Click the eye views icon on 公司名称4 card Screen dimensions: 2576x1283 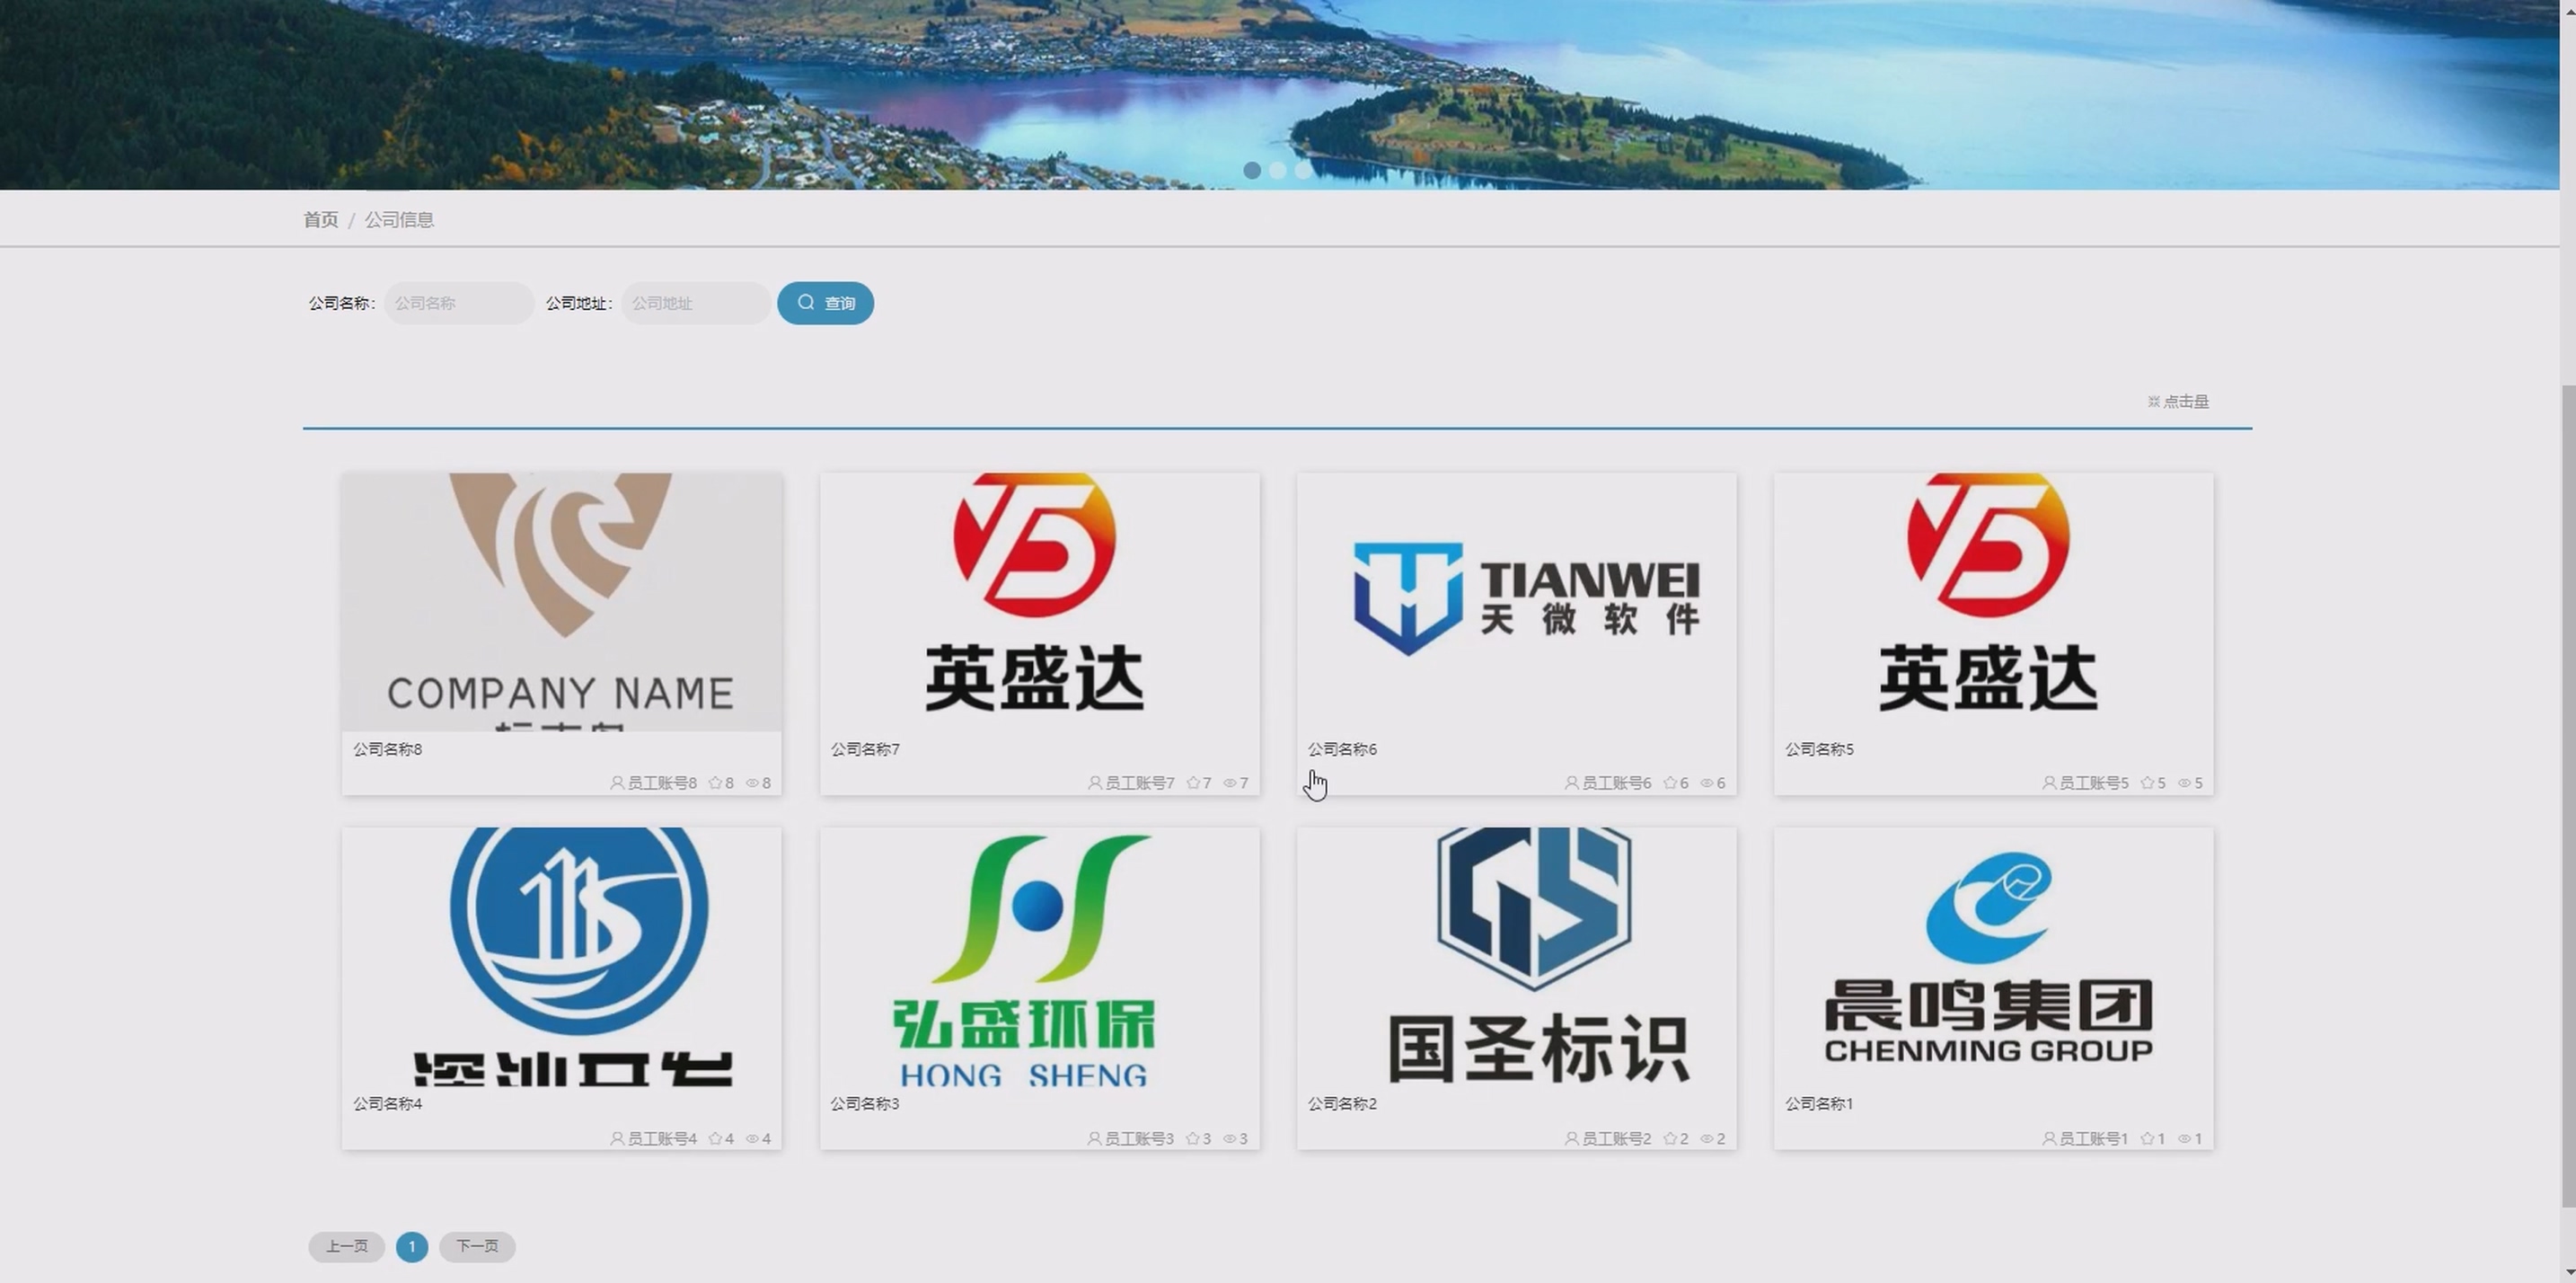(753, 1139)
